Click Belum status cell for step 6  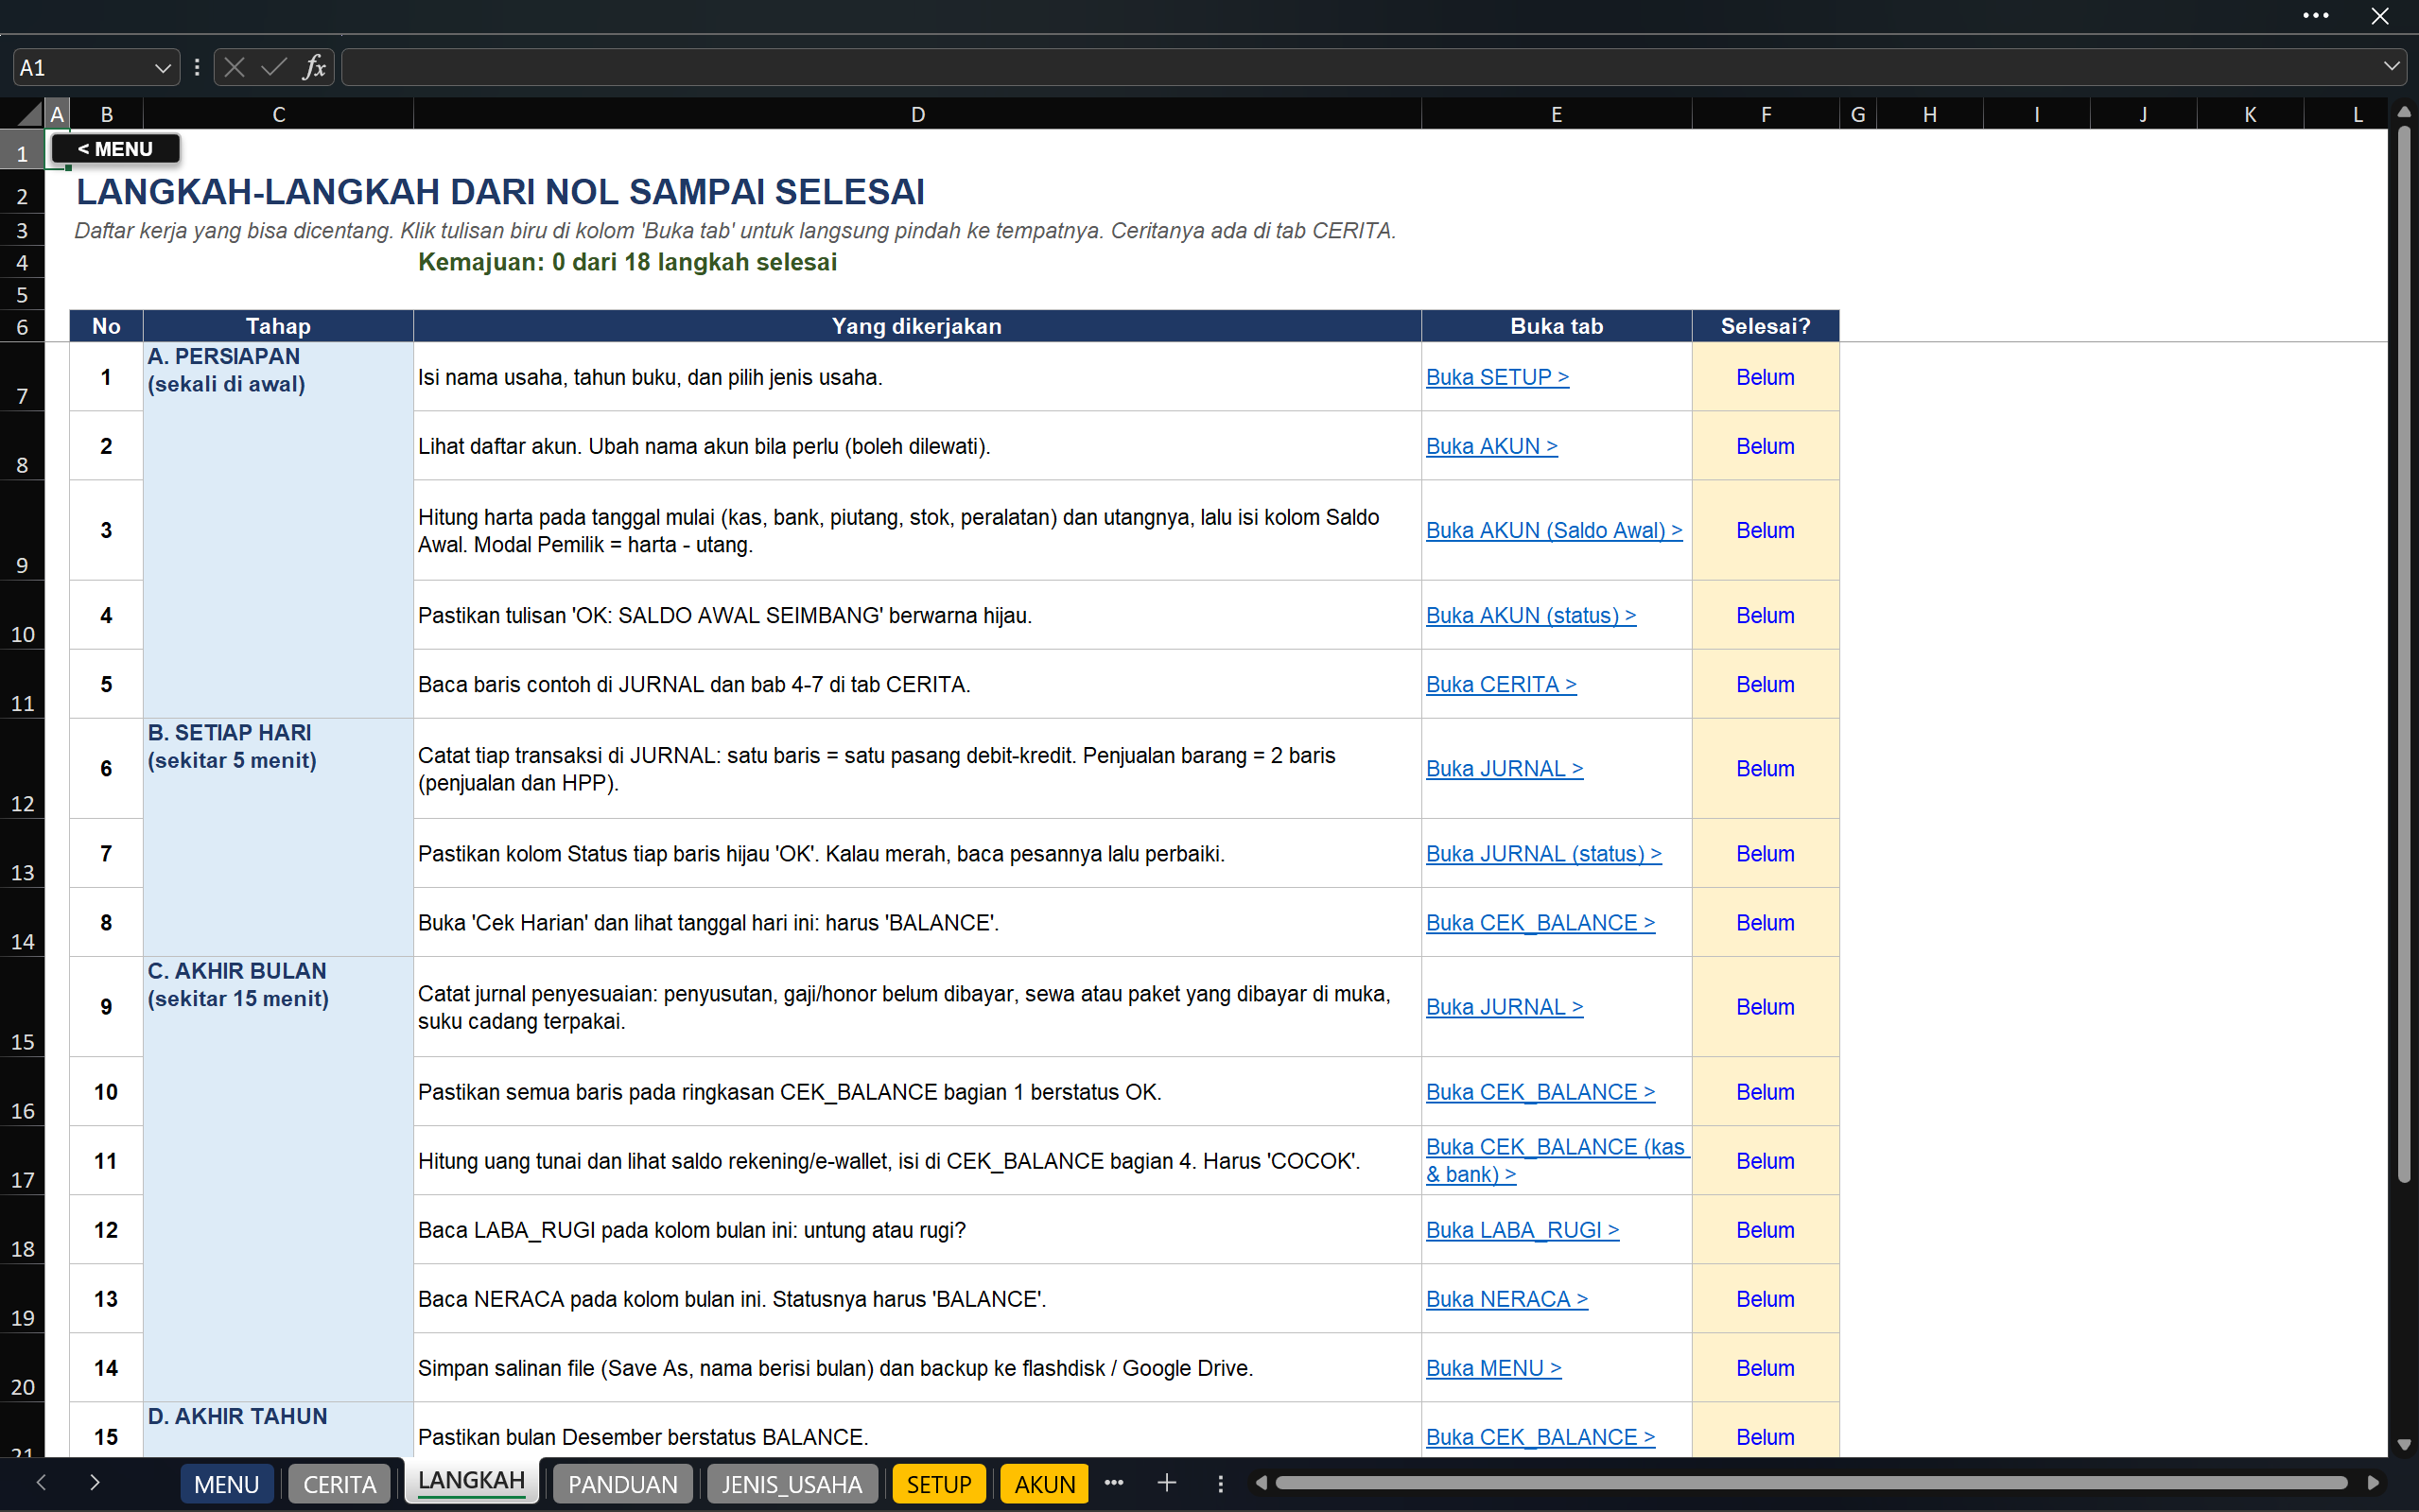1765,768
